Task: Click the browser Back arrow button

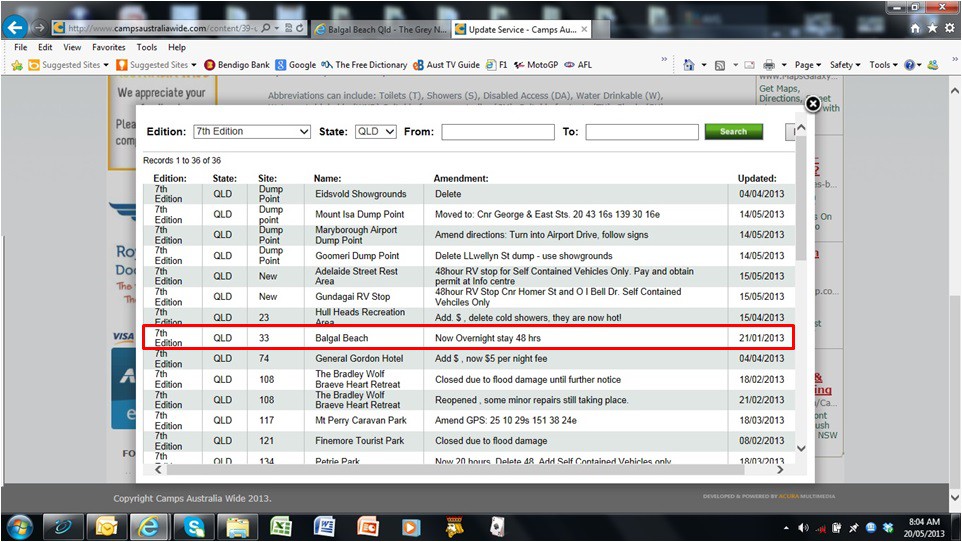Action: click(15, 28)
